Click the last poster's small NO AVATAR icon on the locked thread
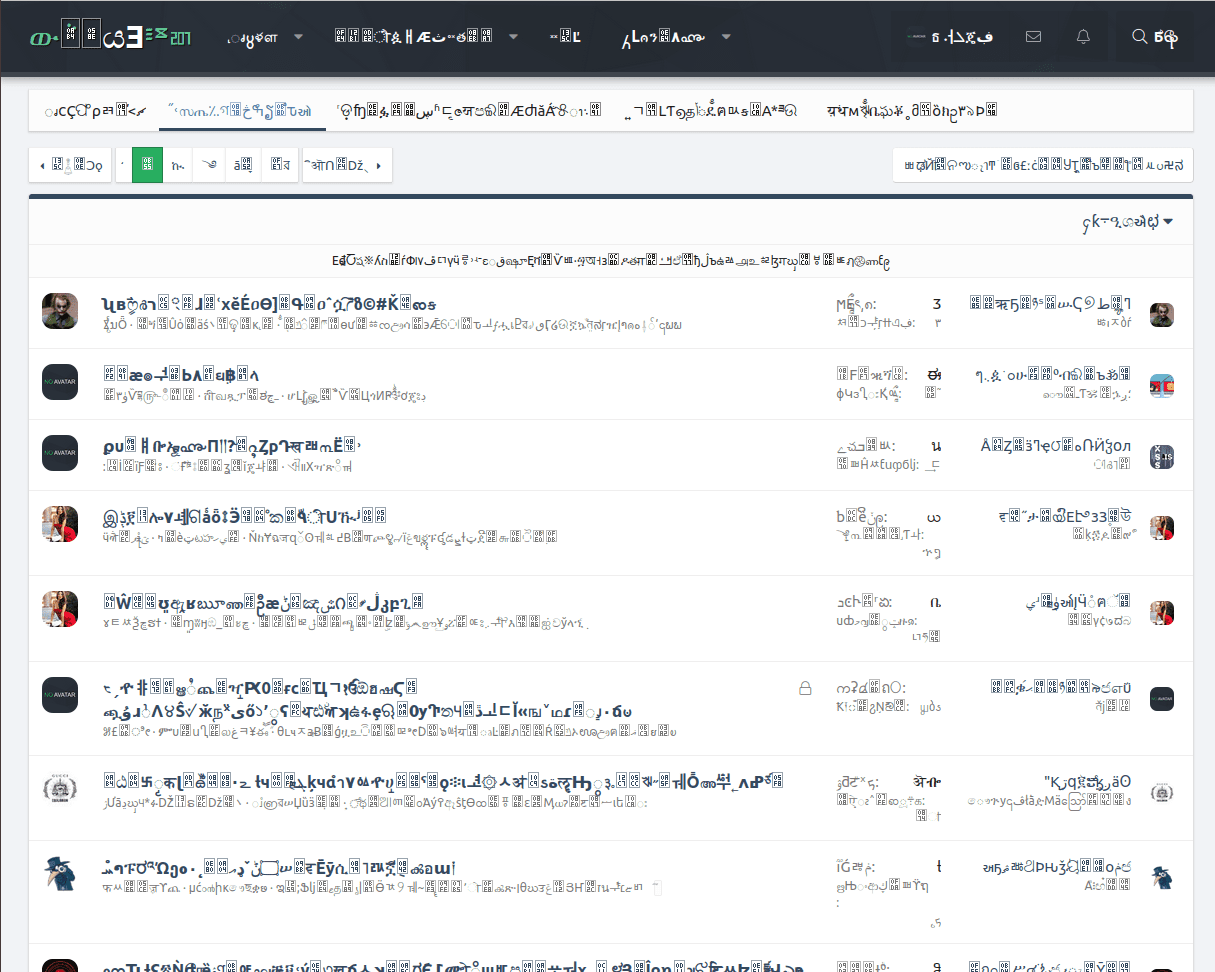The width and height of the screenshot is (1215, 972). pyautogui.click(x=1162, y=699)
